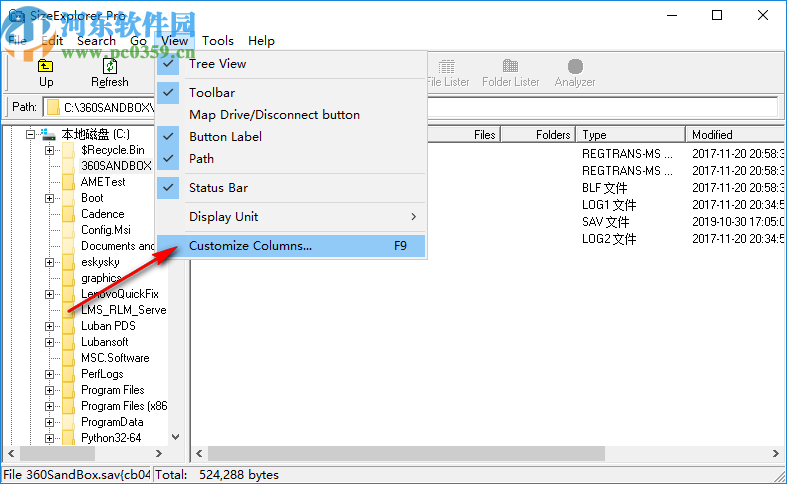Click the AMETest folder icon

69,182
